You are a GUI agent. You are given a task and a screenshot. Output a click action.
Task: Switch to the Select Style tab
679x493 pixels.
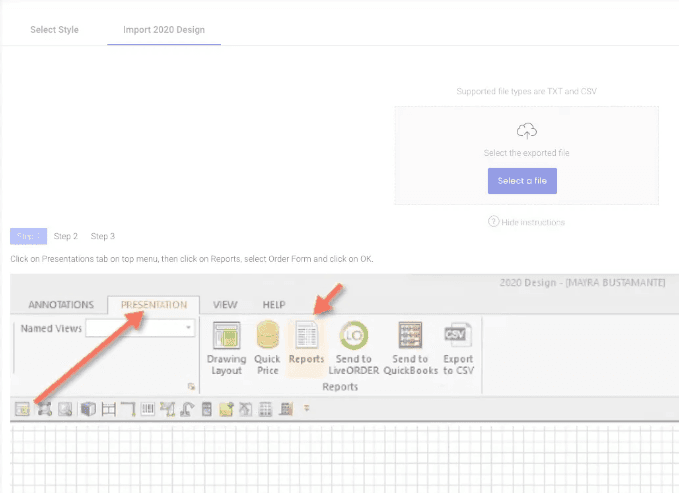point(55,30)
